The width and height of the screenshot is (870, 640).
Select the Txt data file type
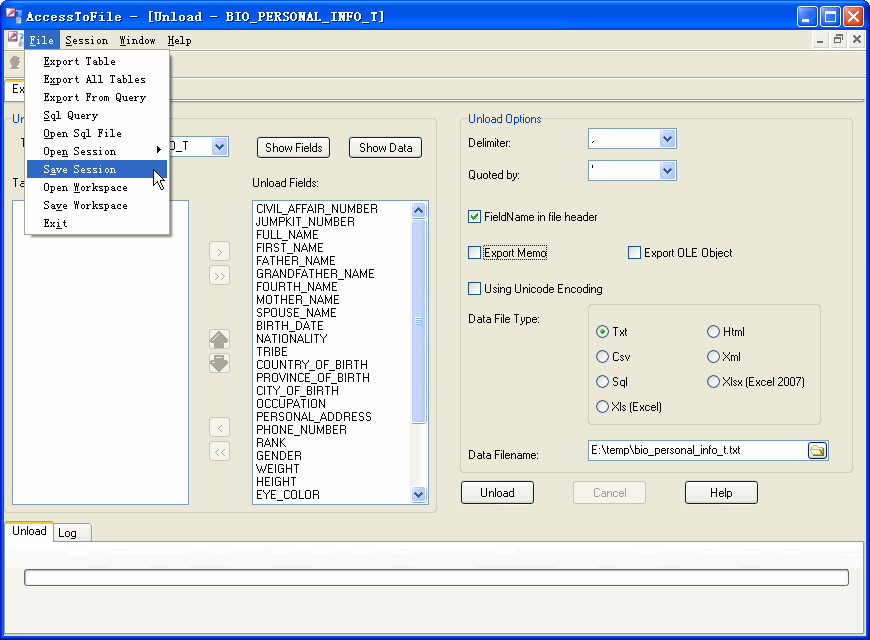point(602,331)
